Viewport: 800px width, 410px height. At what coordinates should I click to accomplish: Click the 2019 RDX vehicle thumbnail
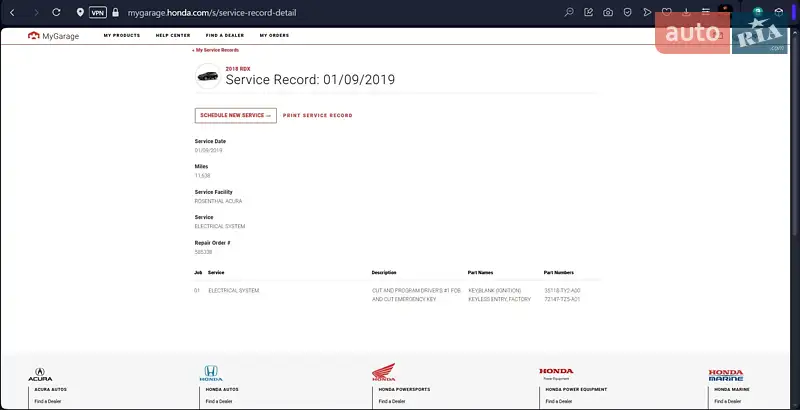208,76
